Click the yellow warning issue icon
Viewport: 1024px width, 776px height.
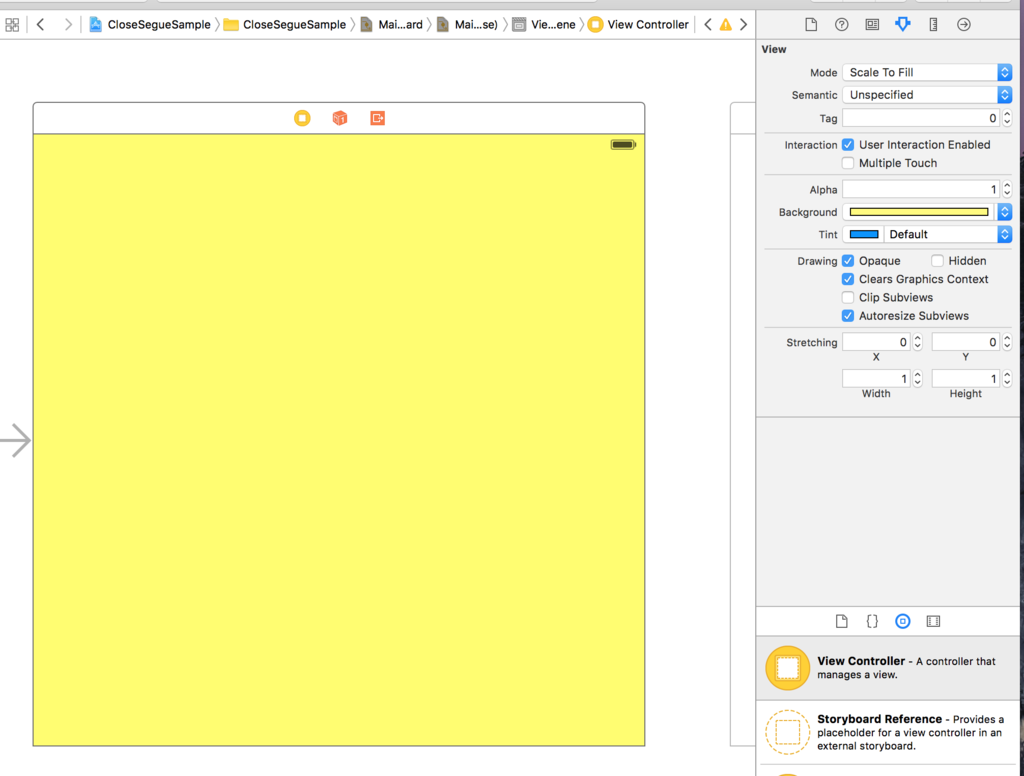[x=726, y=25]
